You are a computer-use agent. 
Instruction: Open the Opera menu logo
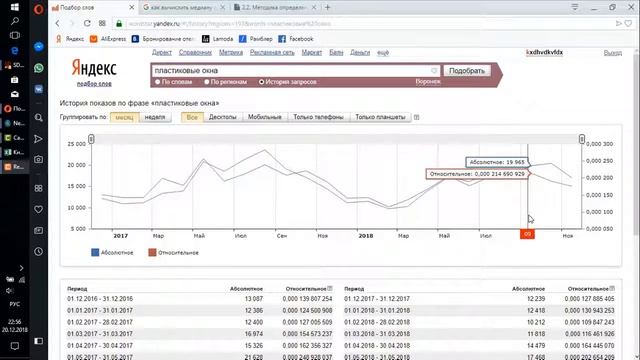tap(39, 9)
